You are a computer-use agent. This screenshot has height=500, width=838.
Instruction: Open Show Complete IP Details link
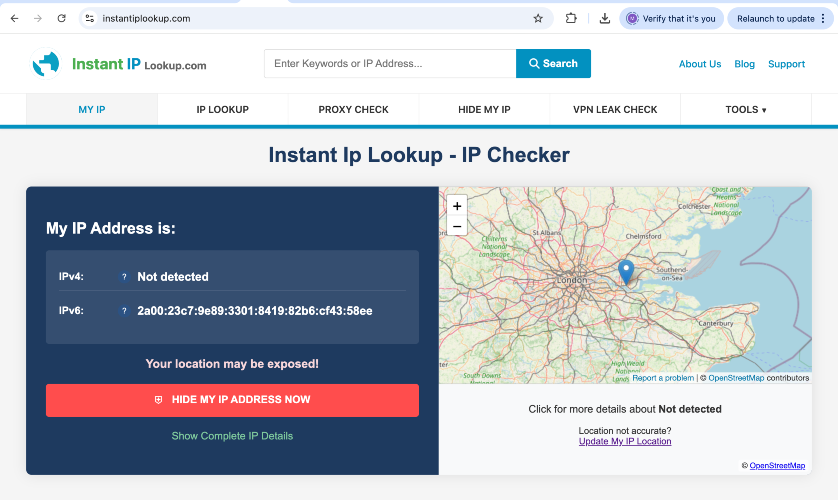click(232, 436)
